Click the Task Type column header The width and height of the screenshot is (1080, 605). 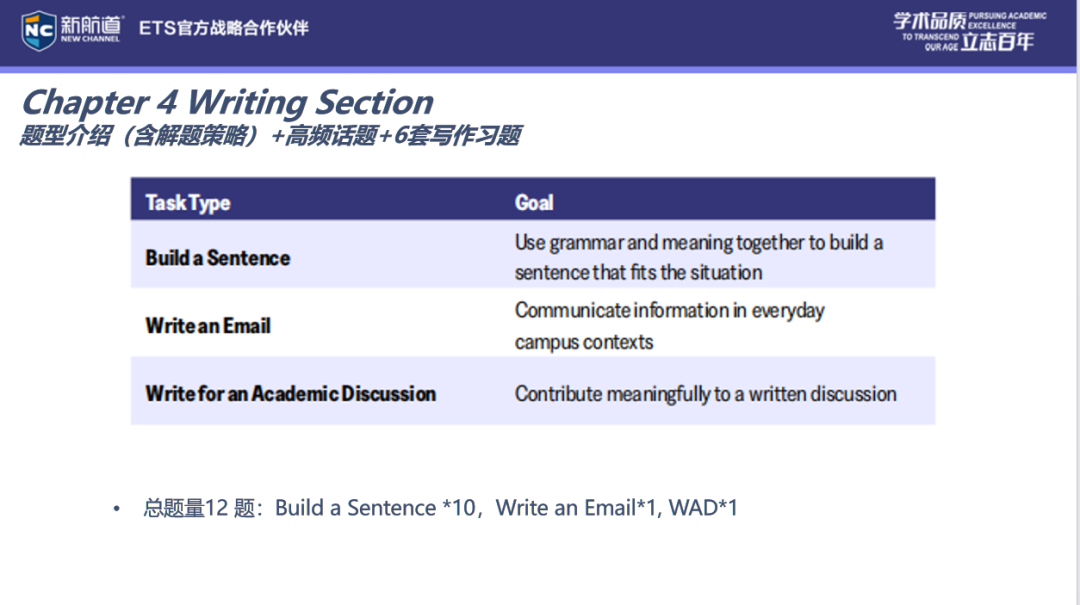point(188,202)
